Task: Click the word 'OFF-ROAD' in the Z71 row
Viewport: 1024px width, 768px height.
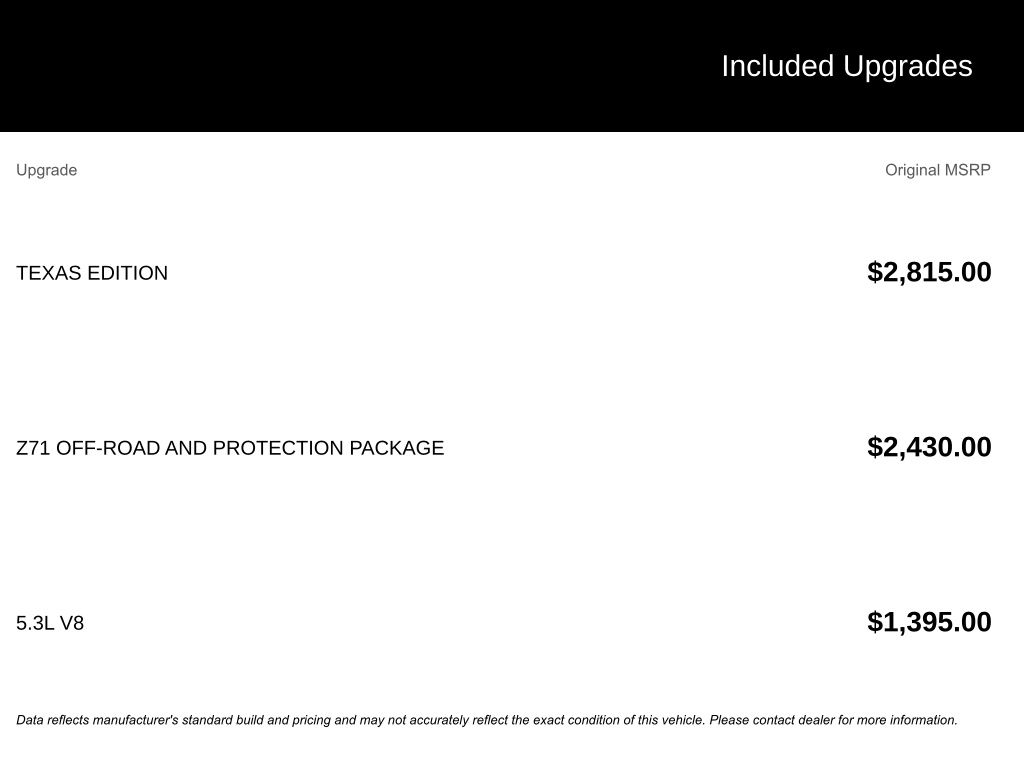Action: point(108,448)
